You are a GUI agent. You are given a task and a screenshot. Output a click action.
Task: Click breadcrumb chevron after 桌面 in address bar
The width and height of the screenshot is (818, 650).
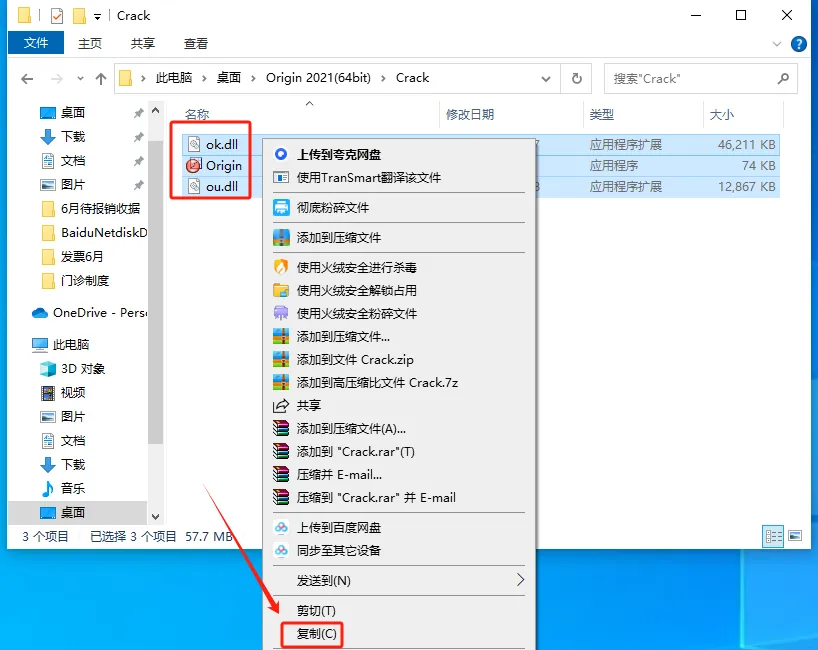coord(253,78)
